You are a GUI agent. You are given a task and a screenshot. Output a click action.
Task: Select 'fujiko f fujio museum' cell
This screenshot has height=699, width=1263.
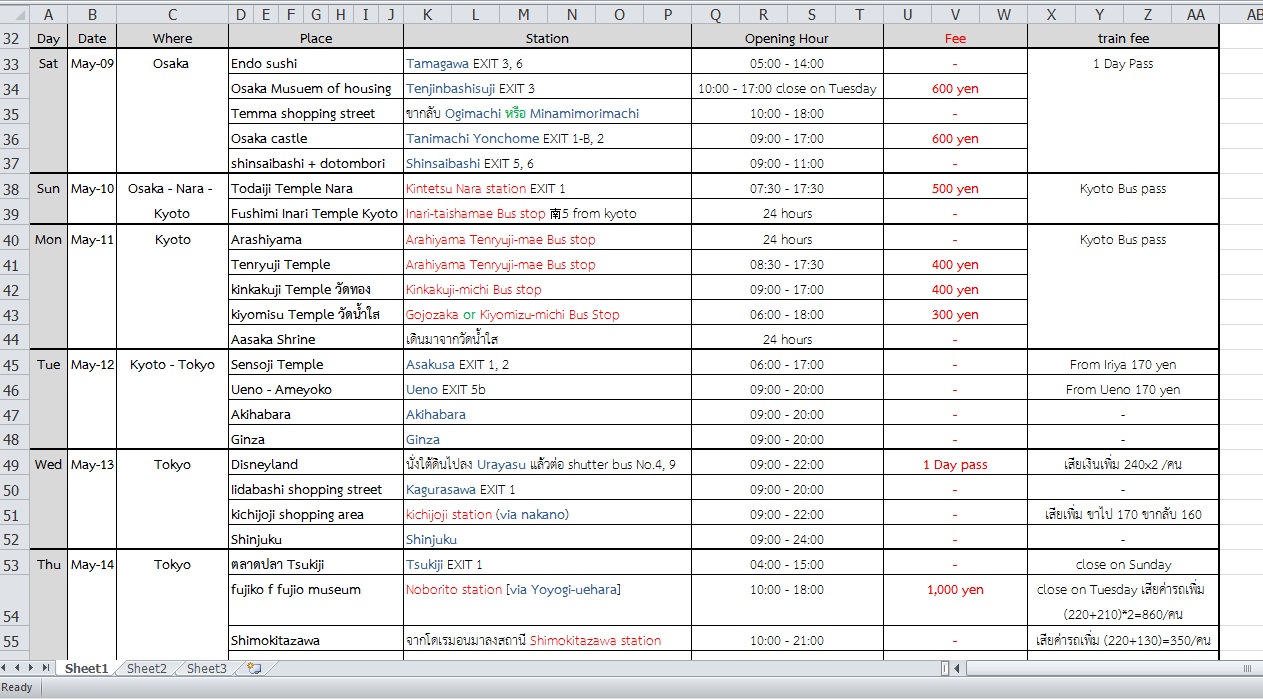(x=316, y=602)
